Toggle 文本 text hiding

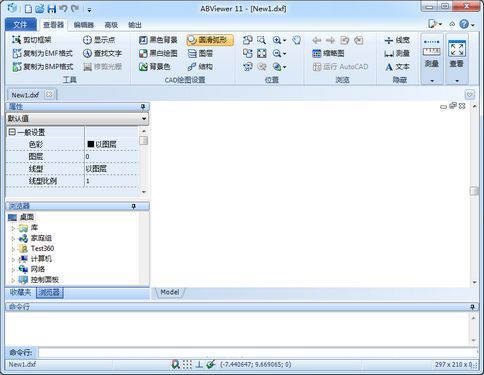[397, 67]
